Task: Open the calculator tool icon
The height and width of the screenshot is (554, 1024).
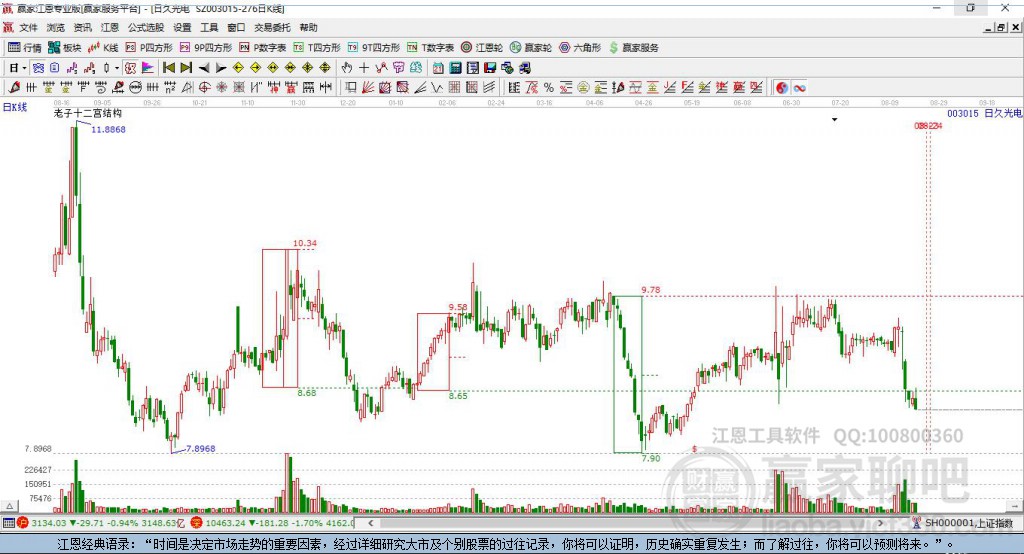Action: pos(455,68)
